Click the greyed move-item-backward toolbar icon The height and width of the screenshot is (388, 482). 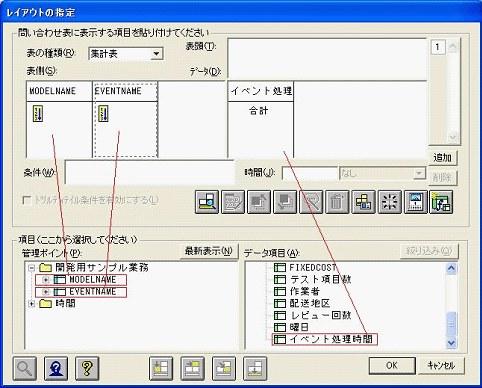pos(285,202)
